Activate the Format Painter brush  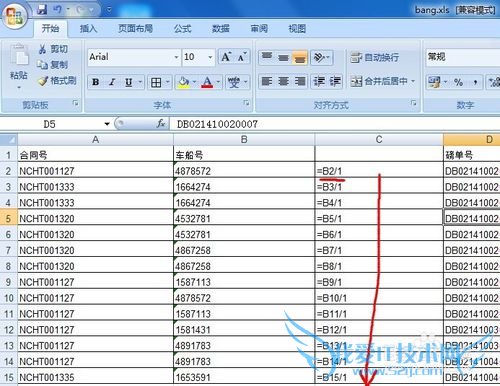[43, 81]
